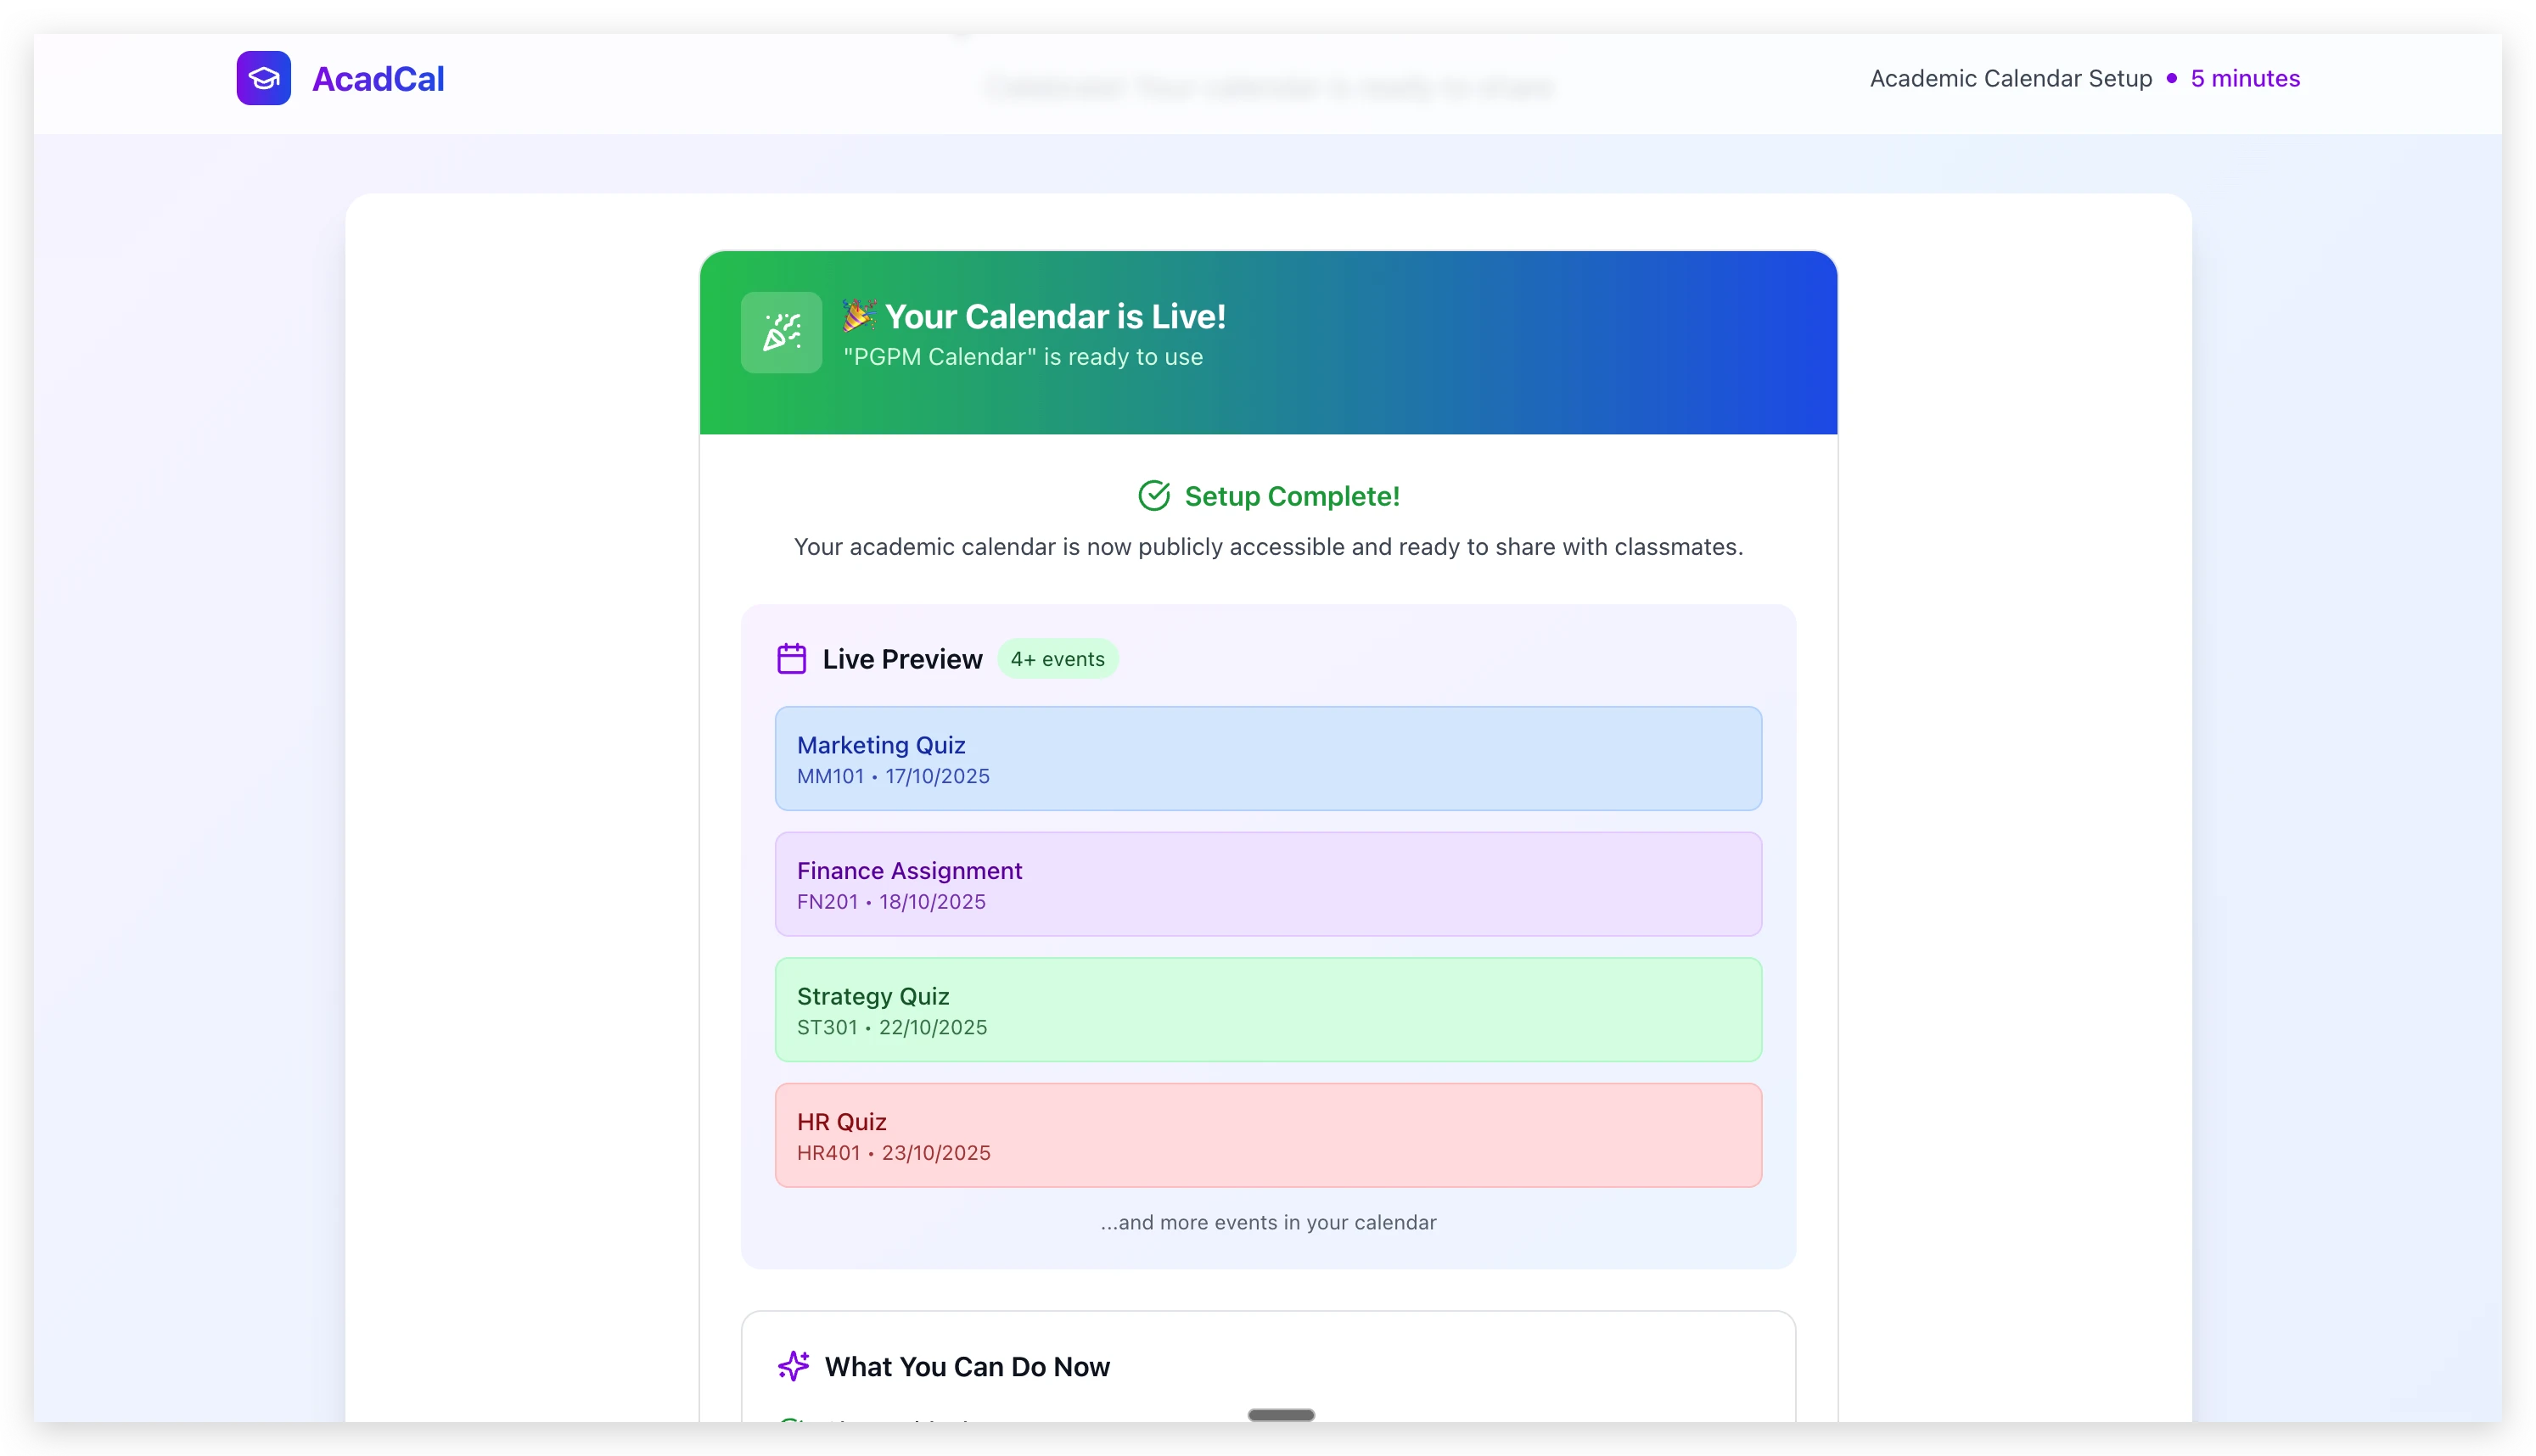Click the 4+ events badge

[x=1058, y=658]
